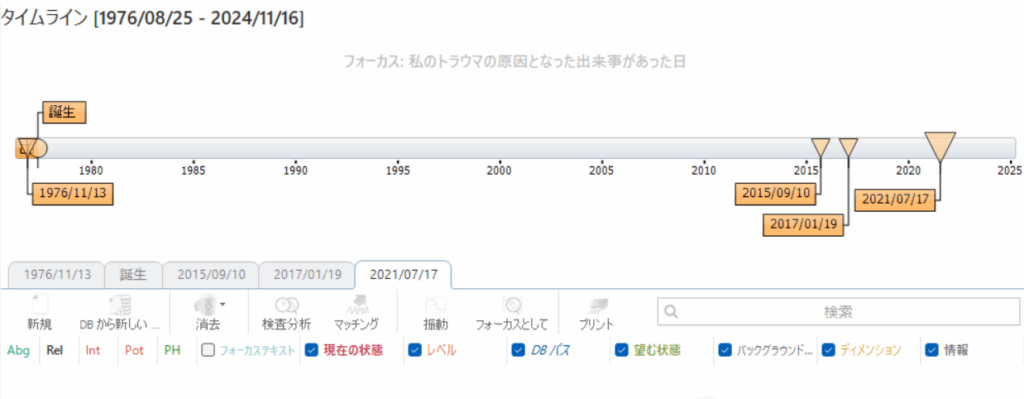Select the Pot filter button
This screenshot has height=399, width=1024.
click(135, 350)
